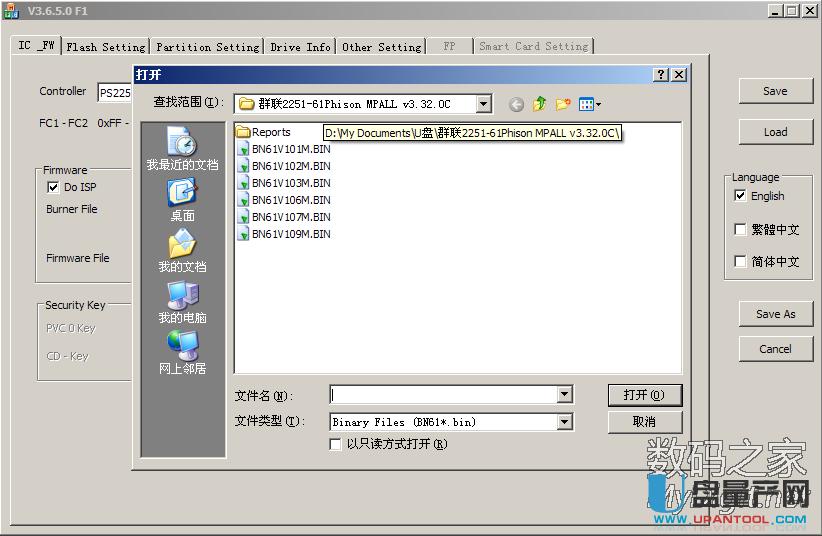This screenshot has height=536, width=822.
Task: Select the BN61V109M.BIN file
Action: click(290, 234)
